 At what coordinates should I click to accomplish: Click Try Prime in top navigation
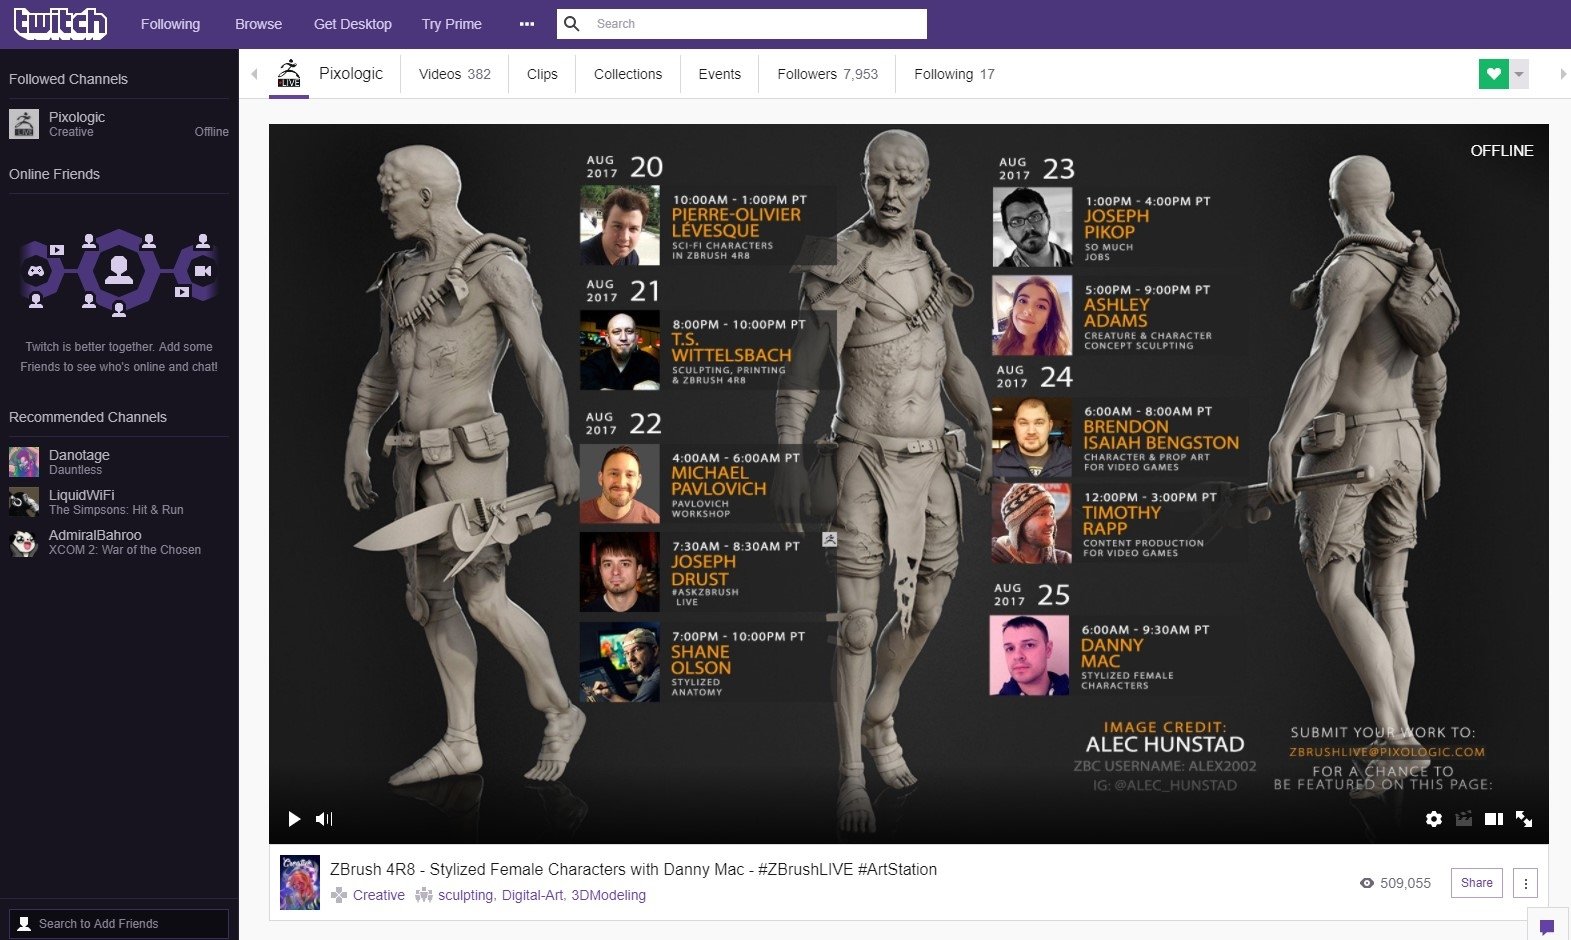point(452,24)
